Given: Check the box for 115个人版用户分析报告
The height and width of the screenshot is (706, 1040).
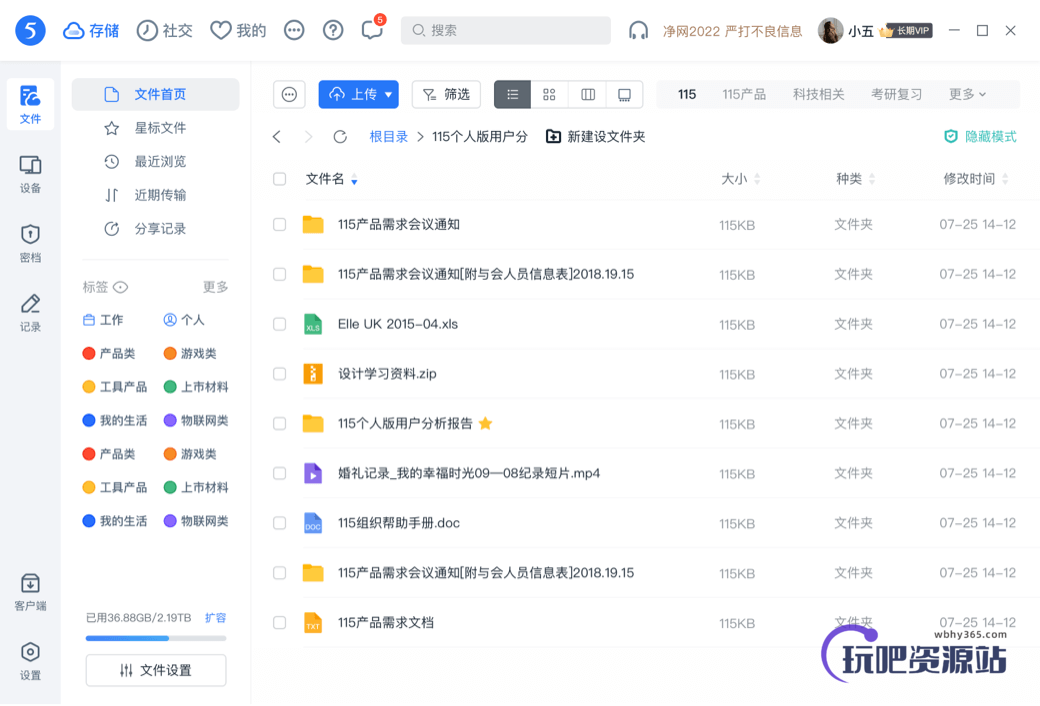Looking at the screenshot, I should [280, 424].
